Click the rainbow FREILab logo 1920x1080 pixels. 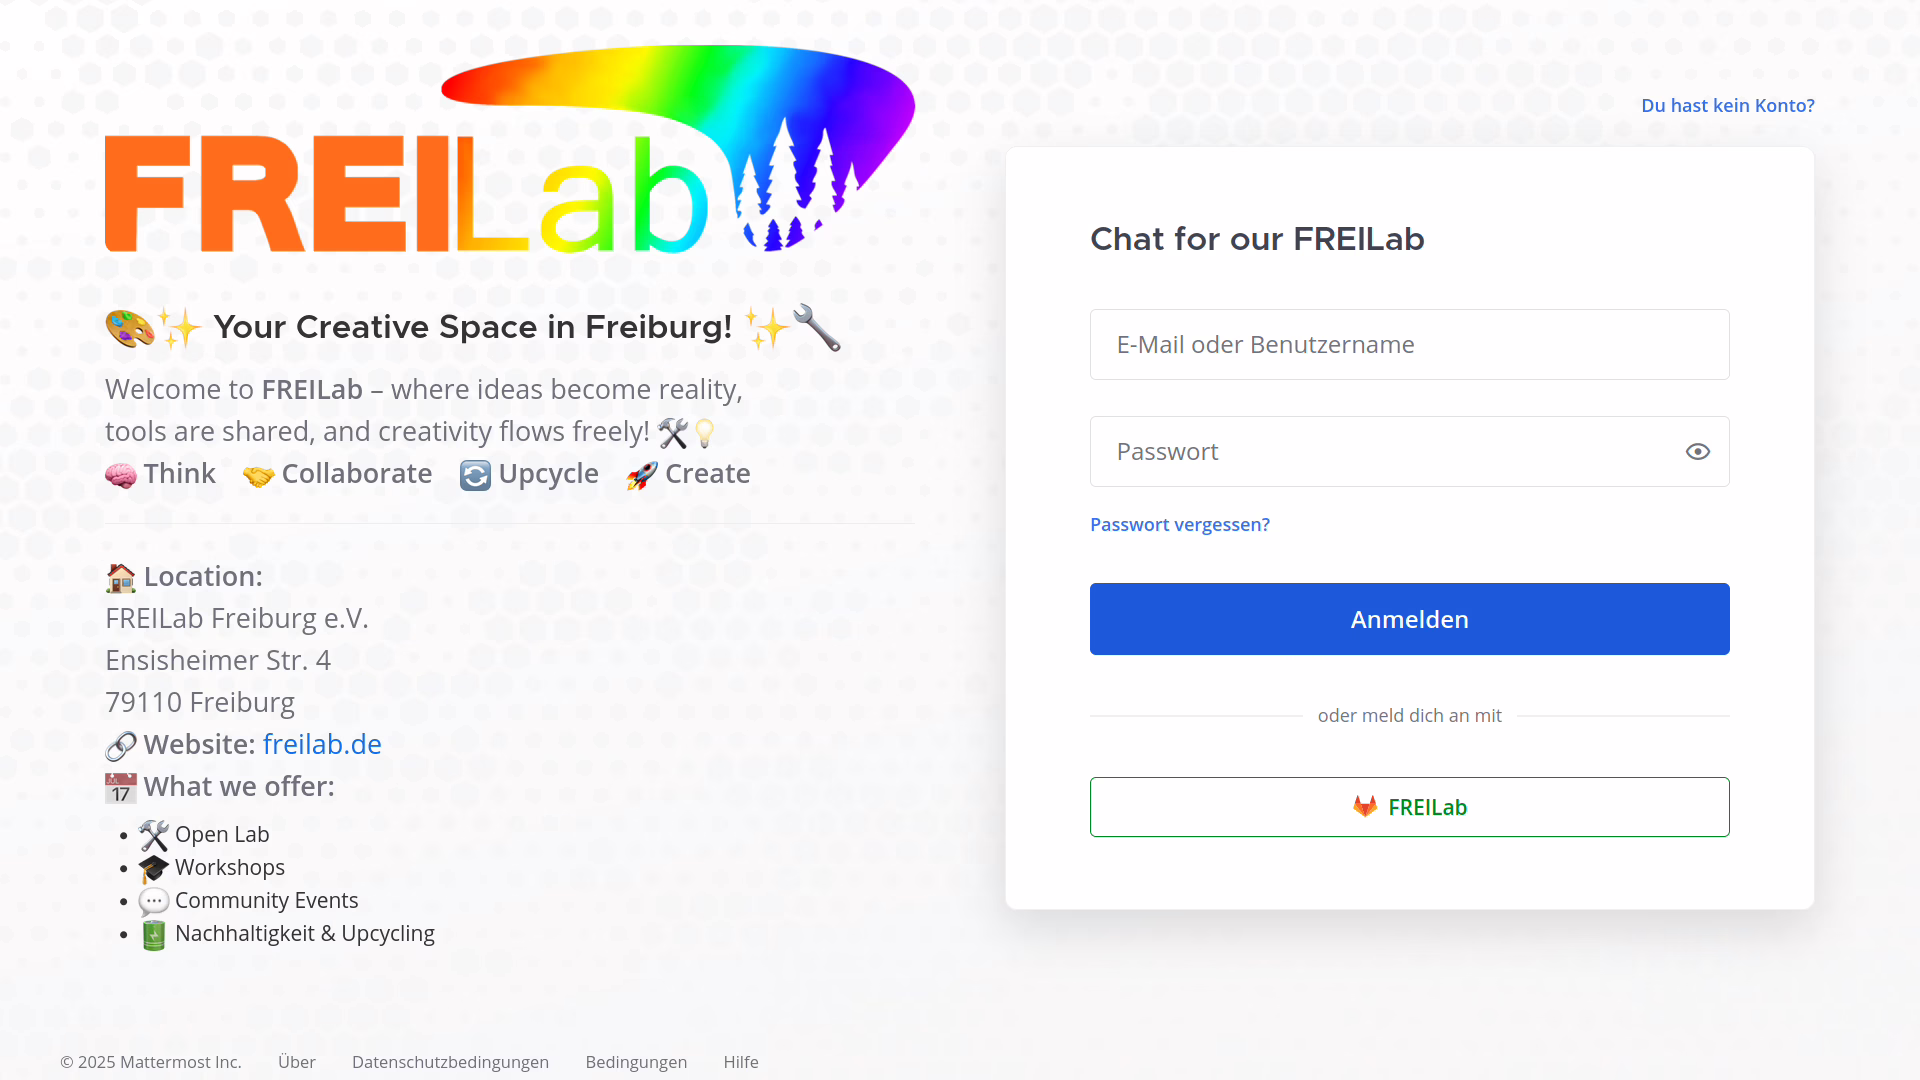coord(510,150)
